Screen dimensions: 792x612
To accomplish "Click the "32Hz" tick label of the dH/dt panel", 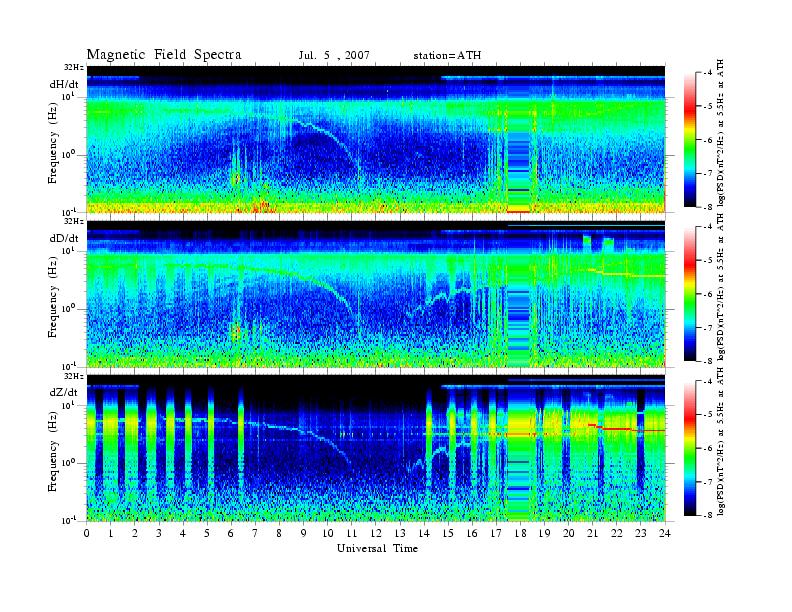I will click(74, 67).
